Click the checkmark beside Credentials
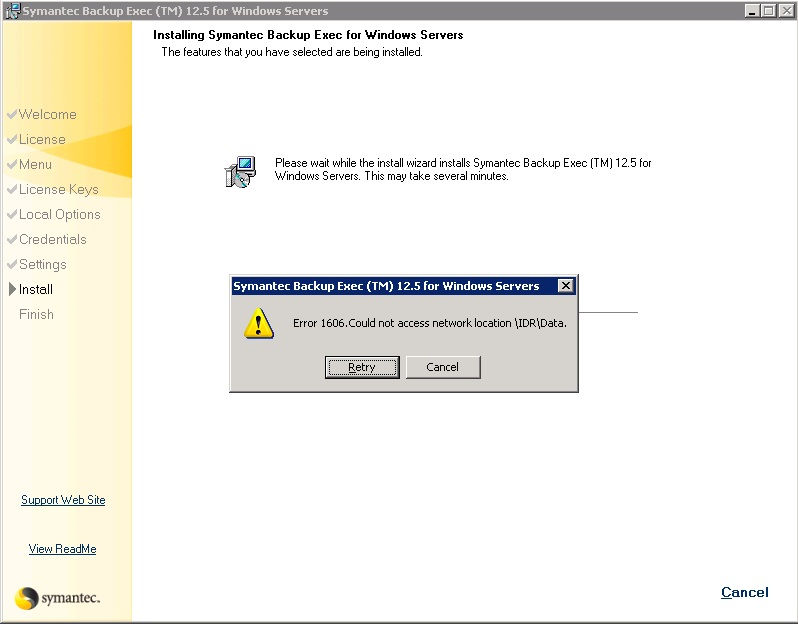Viewport: 798px width, 624px height. pos(12,239)
